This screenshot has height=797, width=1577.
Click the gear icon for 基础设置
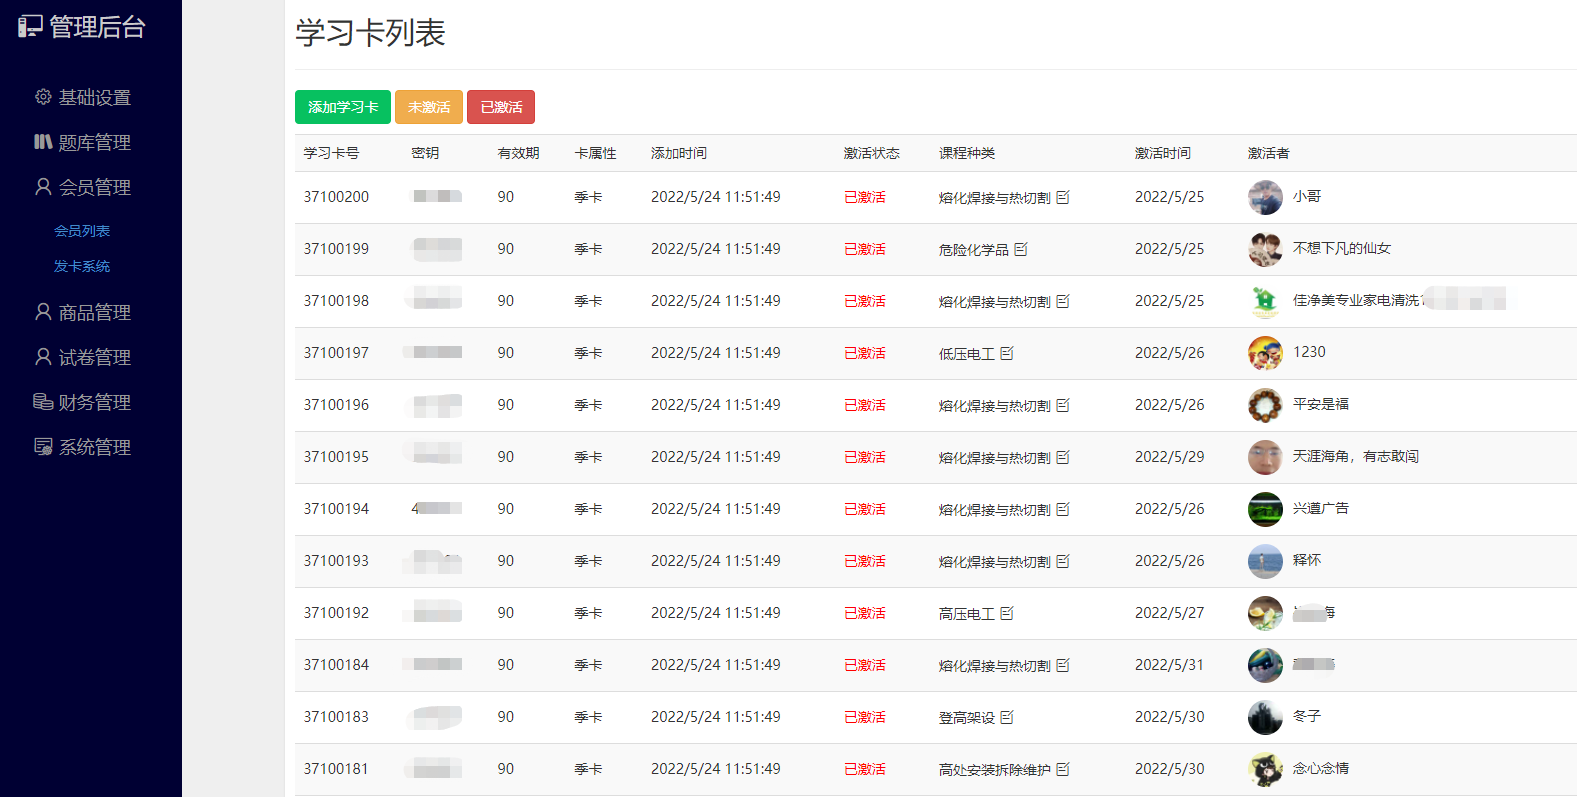pyautogui.click(x=43, y=97)
